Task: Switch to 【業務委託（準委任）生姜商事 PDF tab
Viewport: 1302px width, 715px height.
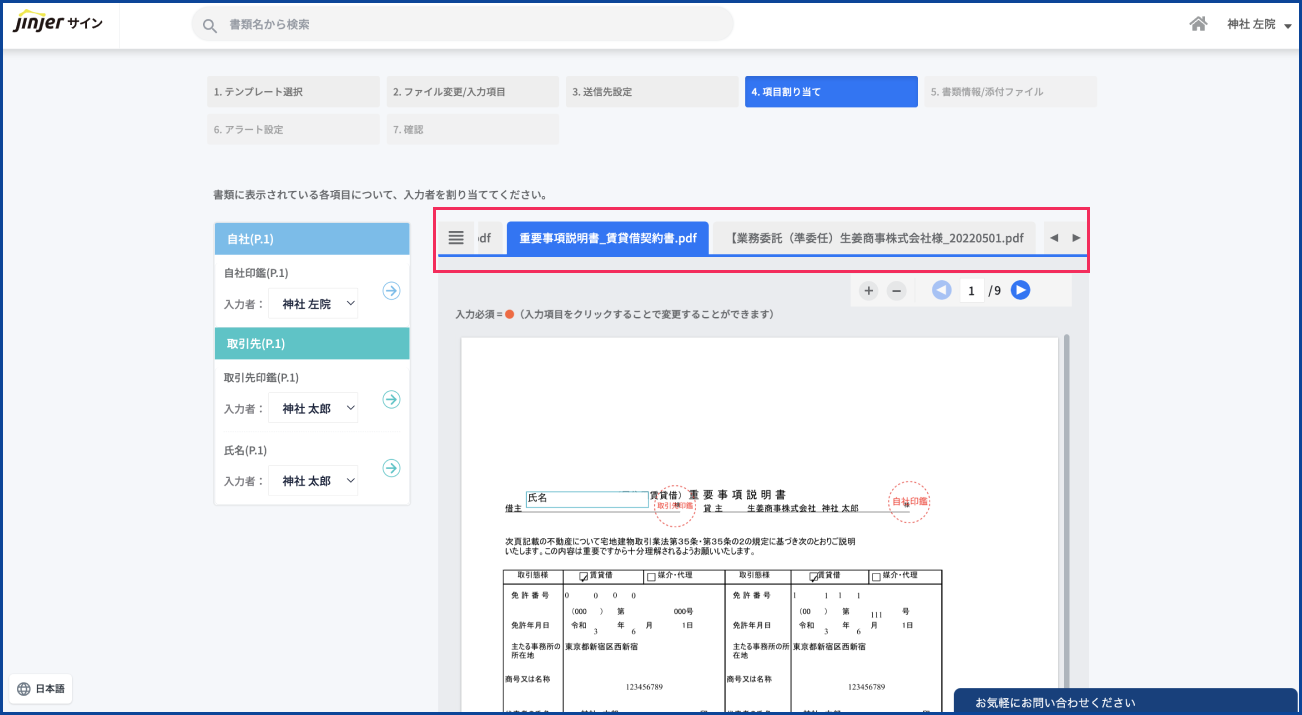Action: pyautogui.click(x=875, y=239)
